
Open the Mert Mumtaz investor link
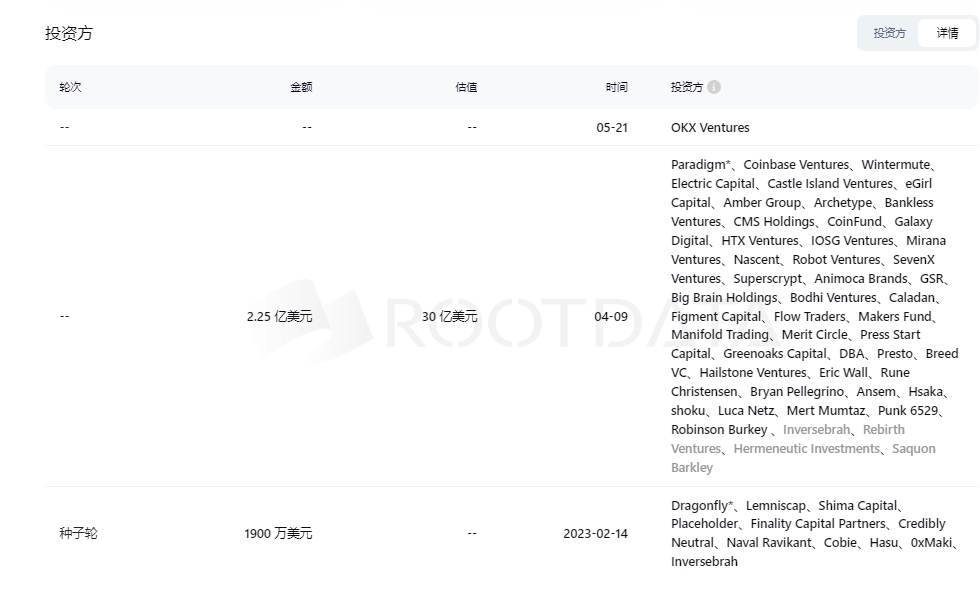[826, 411]
